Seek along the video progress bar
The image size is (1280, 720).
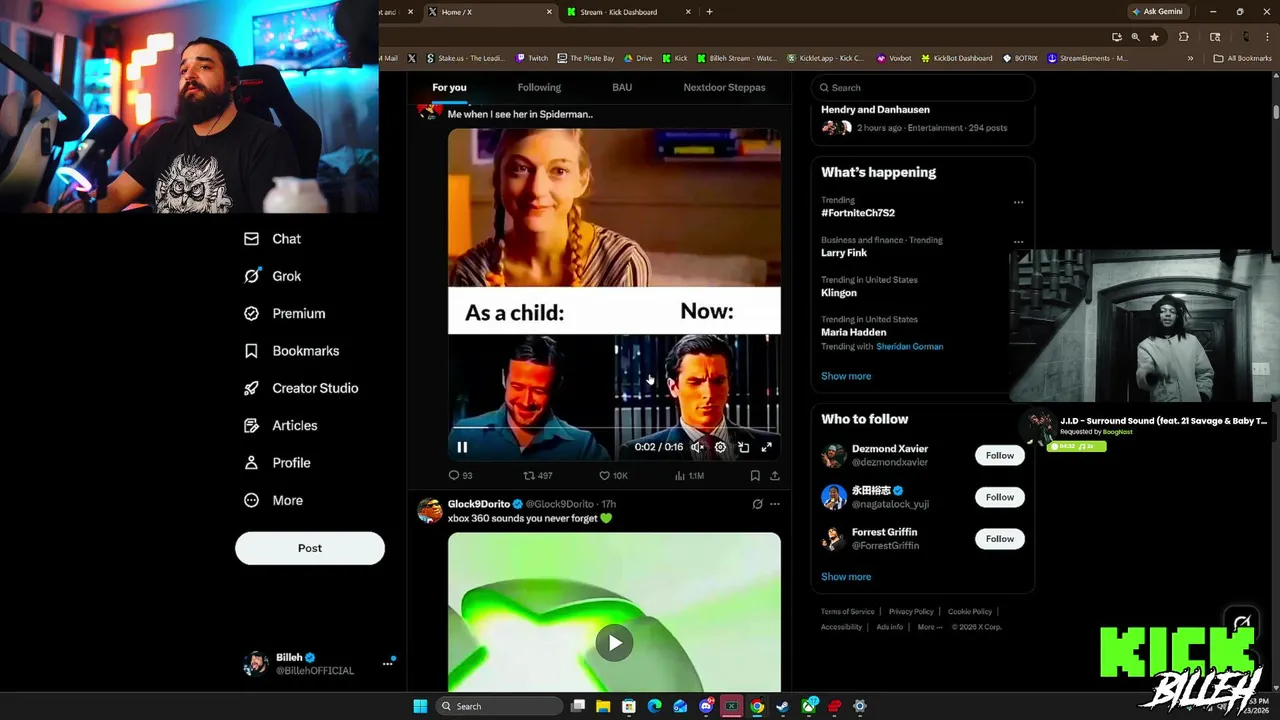pyautogui.click(x=614, y=428)
